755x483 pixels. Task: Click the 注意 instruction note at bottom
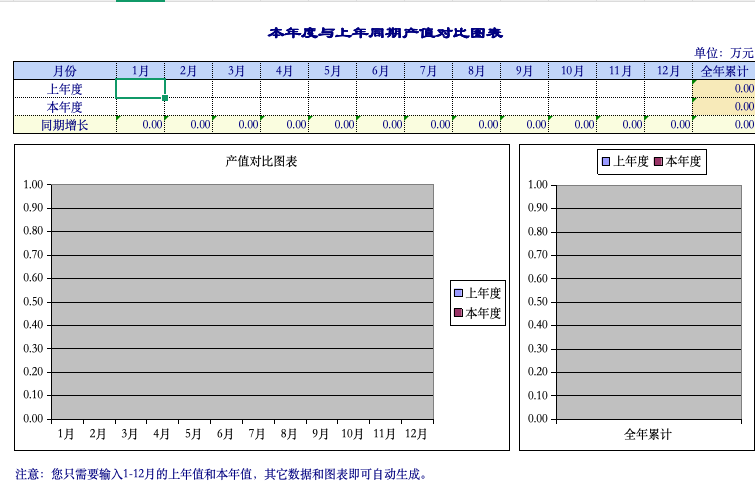[x=221, y=474]
